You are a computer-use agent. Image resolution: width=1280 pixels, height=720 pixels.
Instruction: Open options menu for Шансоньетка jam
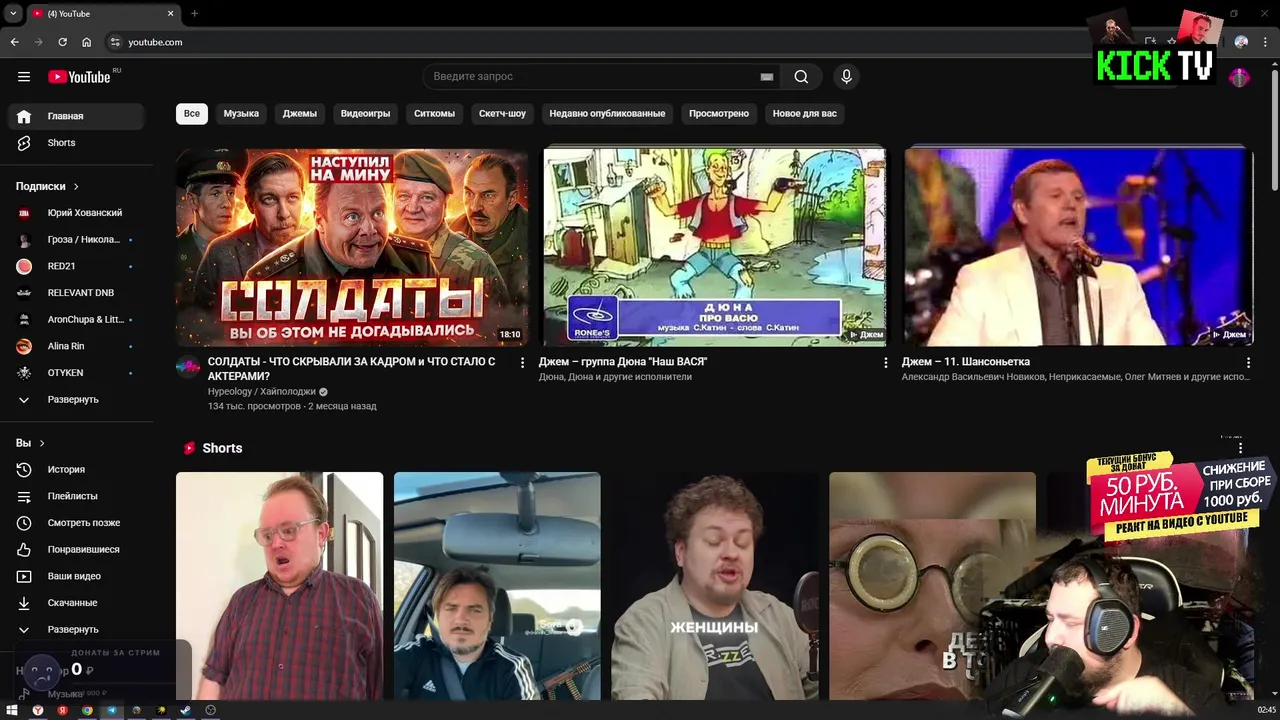(1248, 362)
